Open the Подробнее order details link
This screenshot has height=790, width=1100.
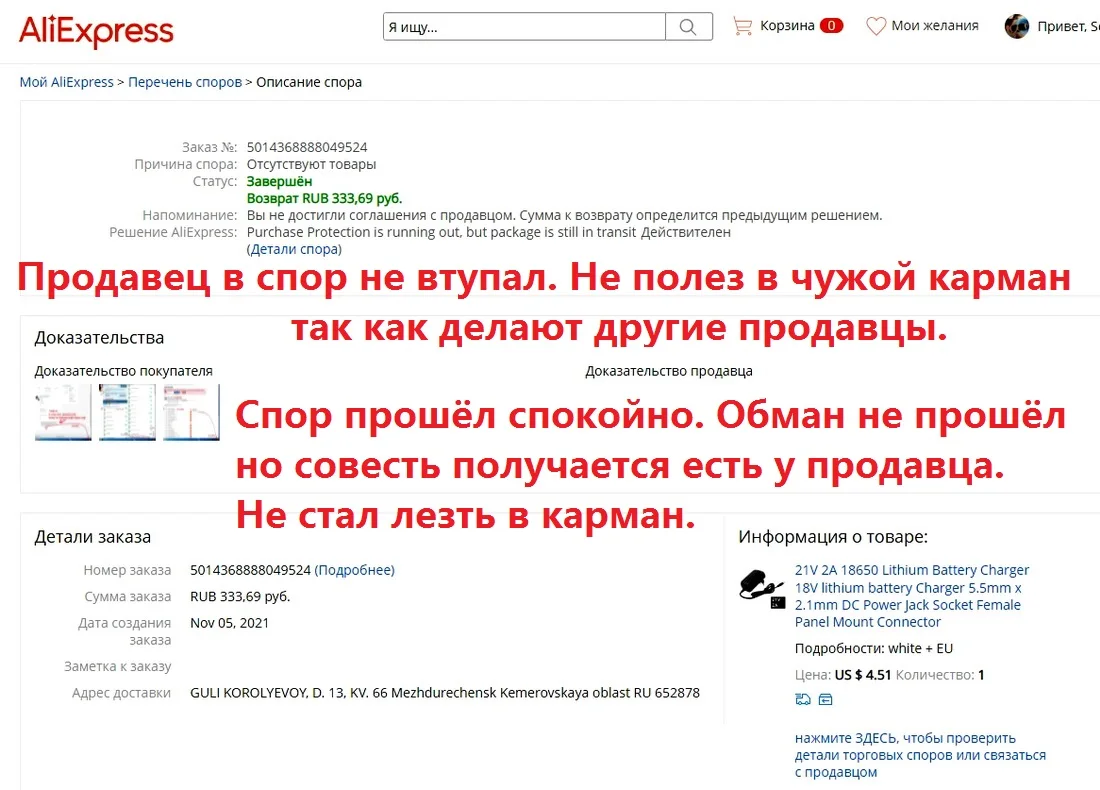point(354,570)
